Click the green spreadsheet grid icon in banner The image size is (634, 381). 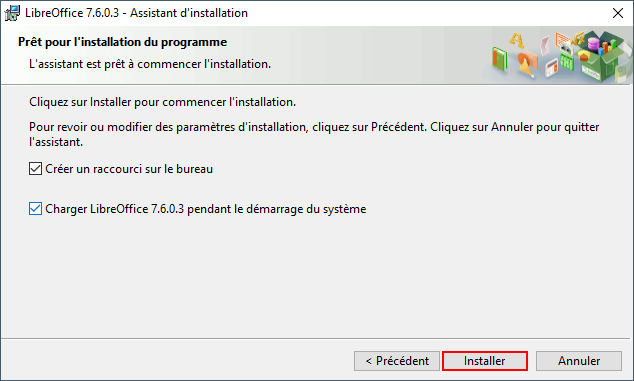pos(567,62)
